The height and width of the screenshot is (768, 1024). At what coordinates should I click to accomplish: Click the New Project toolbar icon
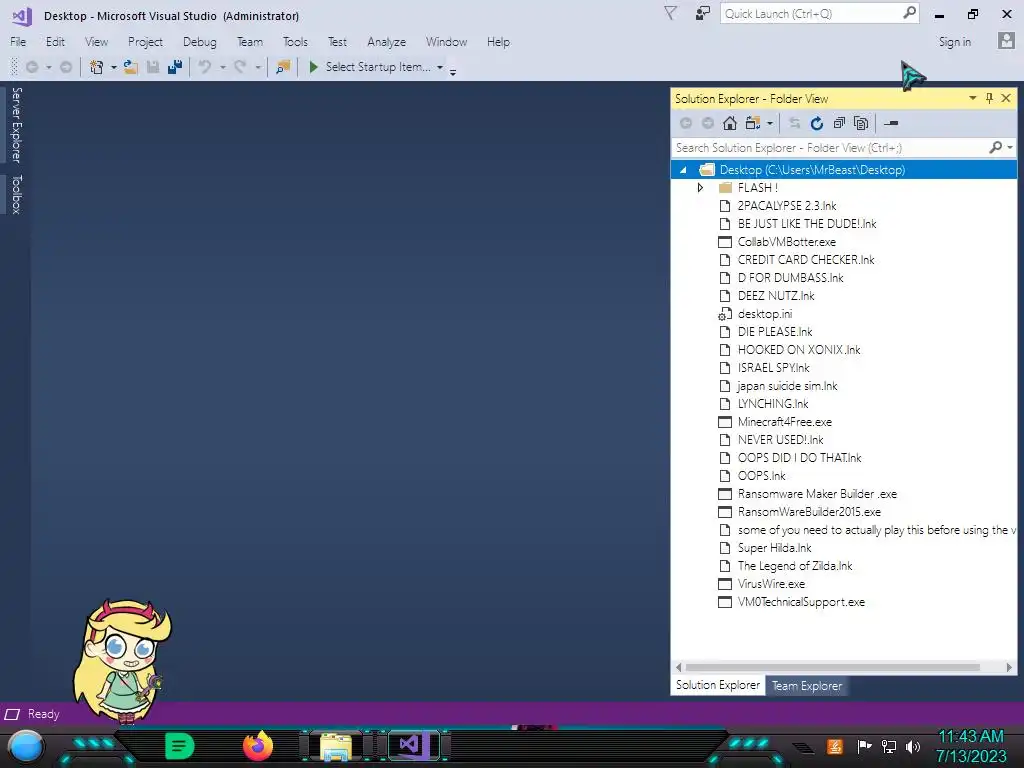click(x=97, y=67)
